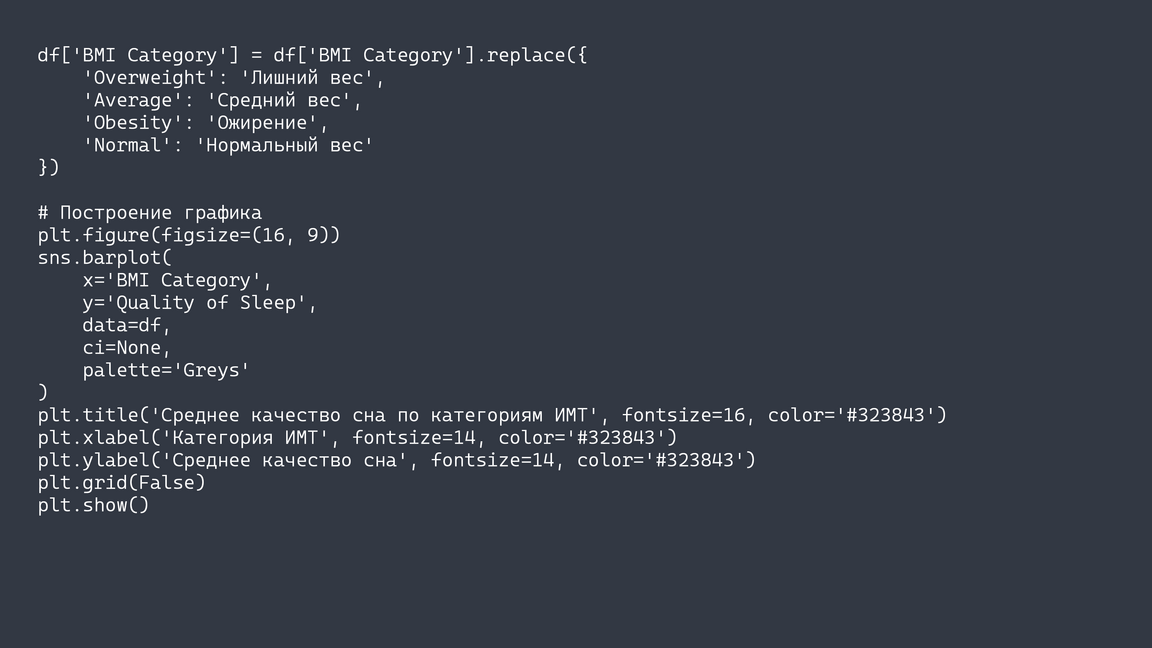Click the plt.show() line
Image resolution: width=1152 pixels, height=648 pixels.
tap(93, 505)
